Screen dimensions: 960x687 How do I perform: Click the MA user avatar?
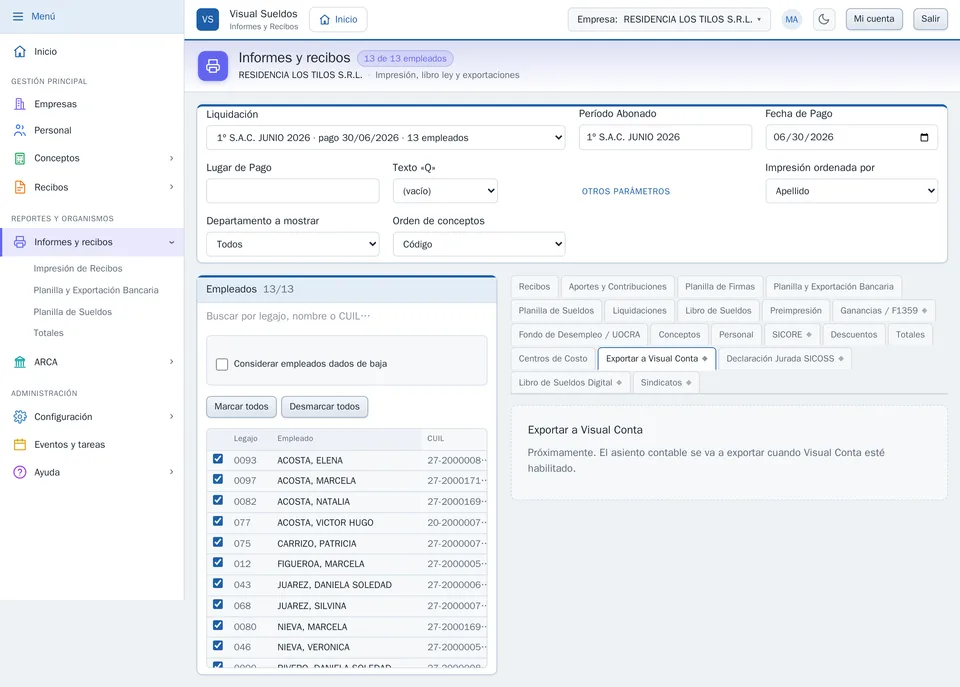pyautogui.click(x=792, y=19)
